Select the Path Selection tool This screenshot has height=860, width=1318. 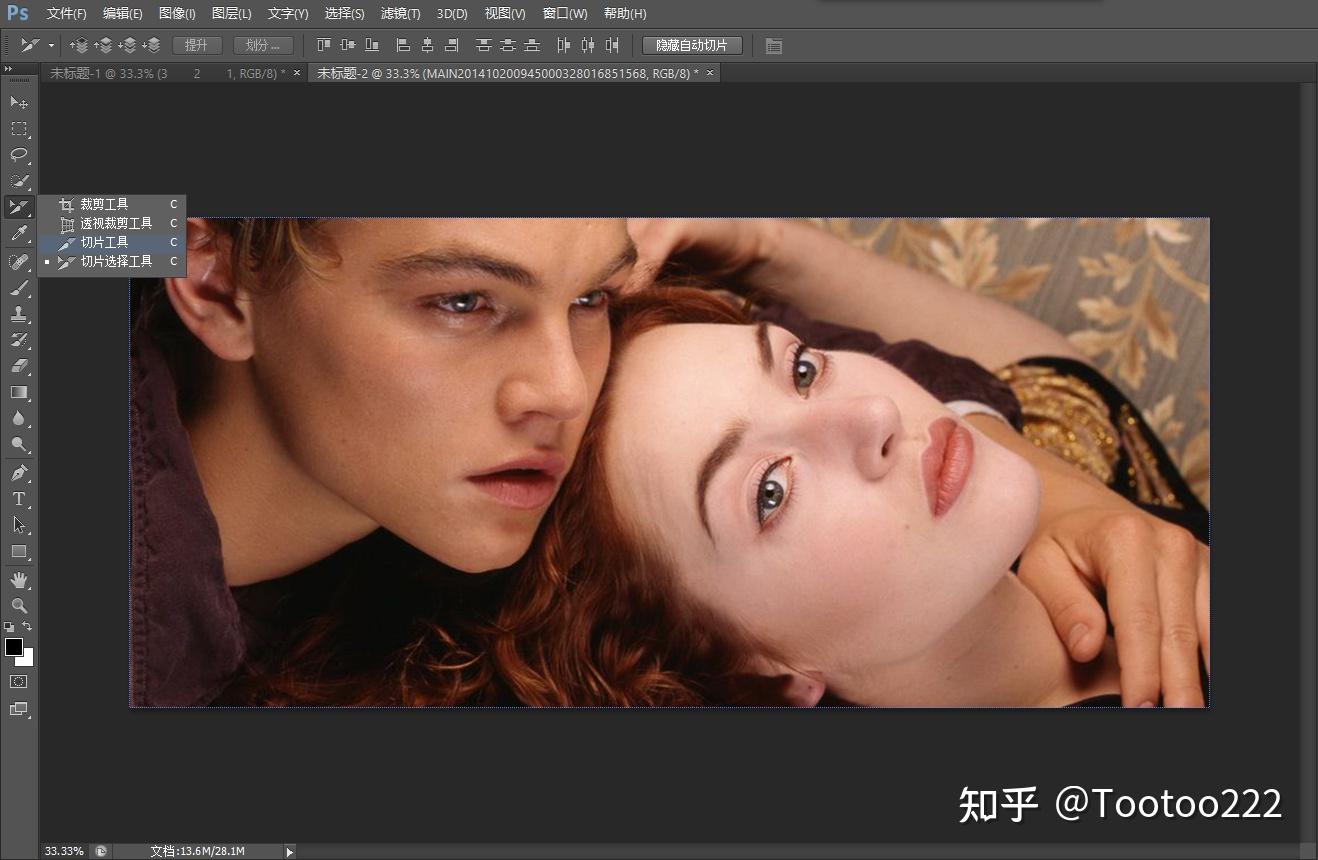pos(19,524)
